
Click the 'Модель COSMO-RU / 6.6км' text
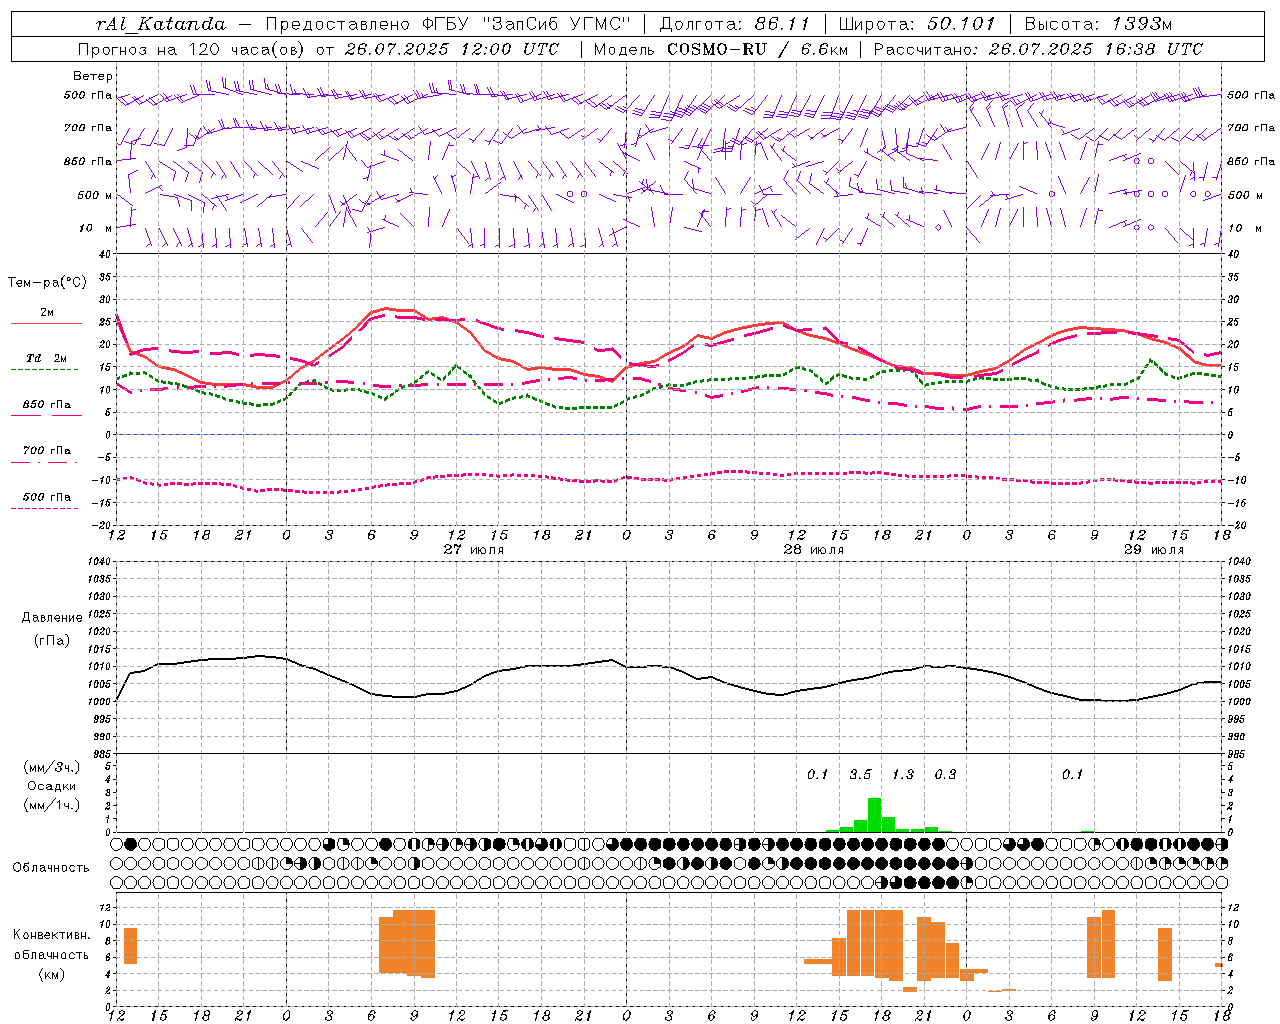pos(721,49)
